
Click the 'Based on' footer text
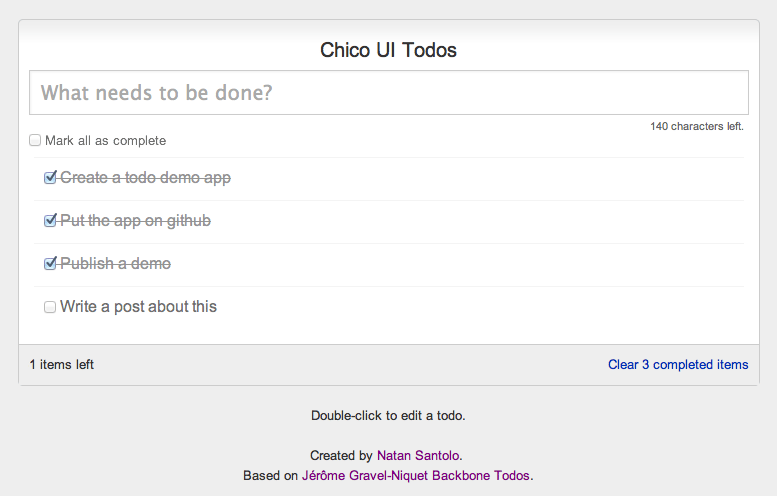coord(271,476)
